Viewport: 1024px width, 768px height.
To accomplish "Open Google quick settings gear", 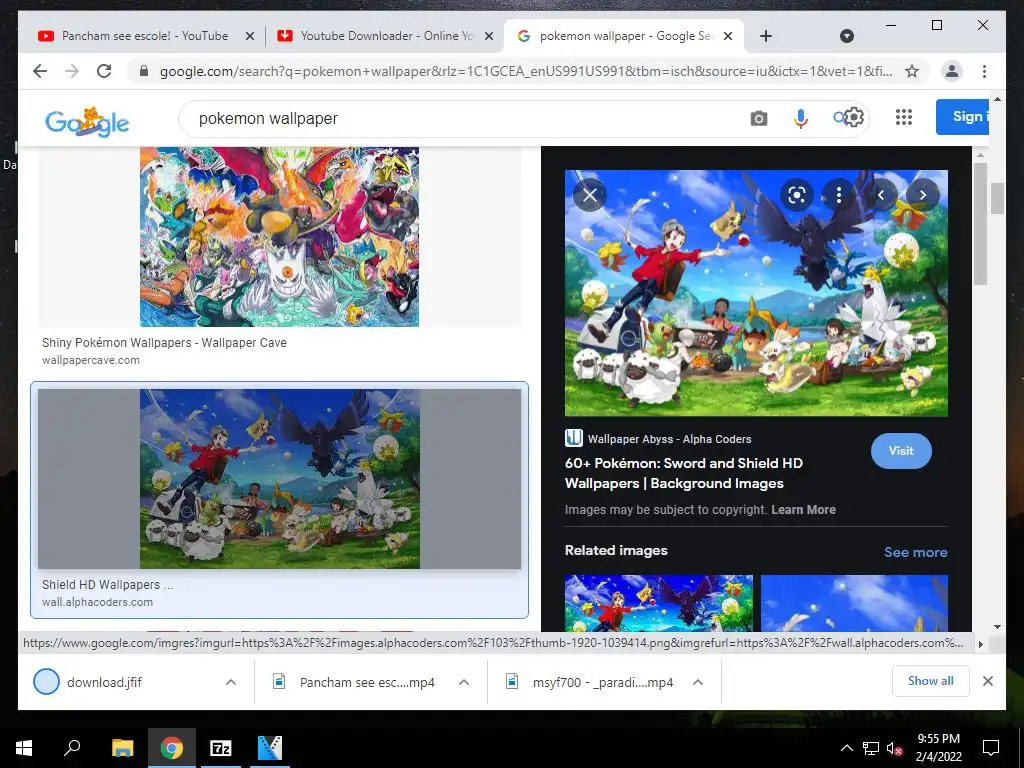I will 854,117.
